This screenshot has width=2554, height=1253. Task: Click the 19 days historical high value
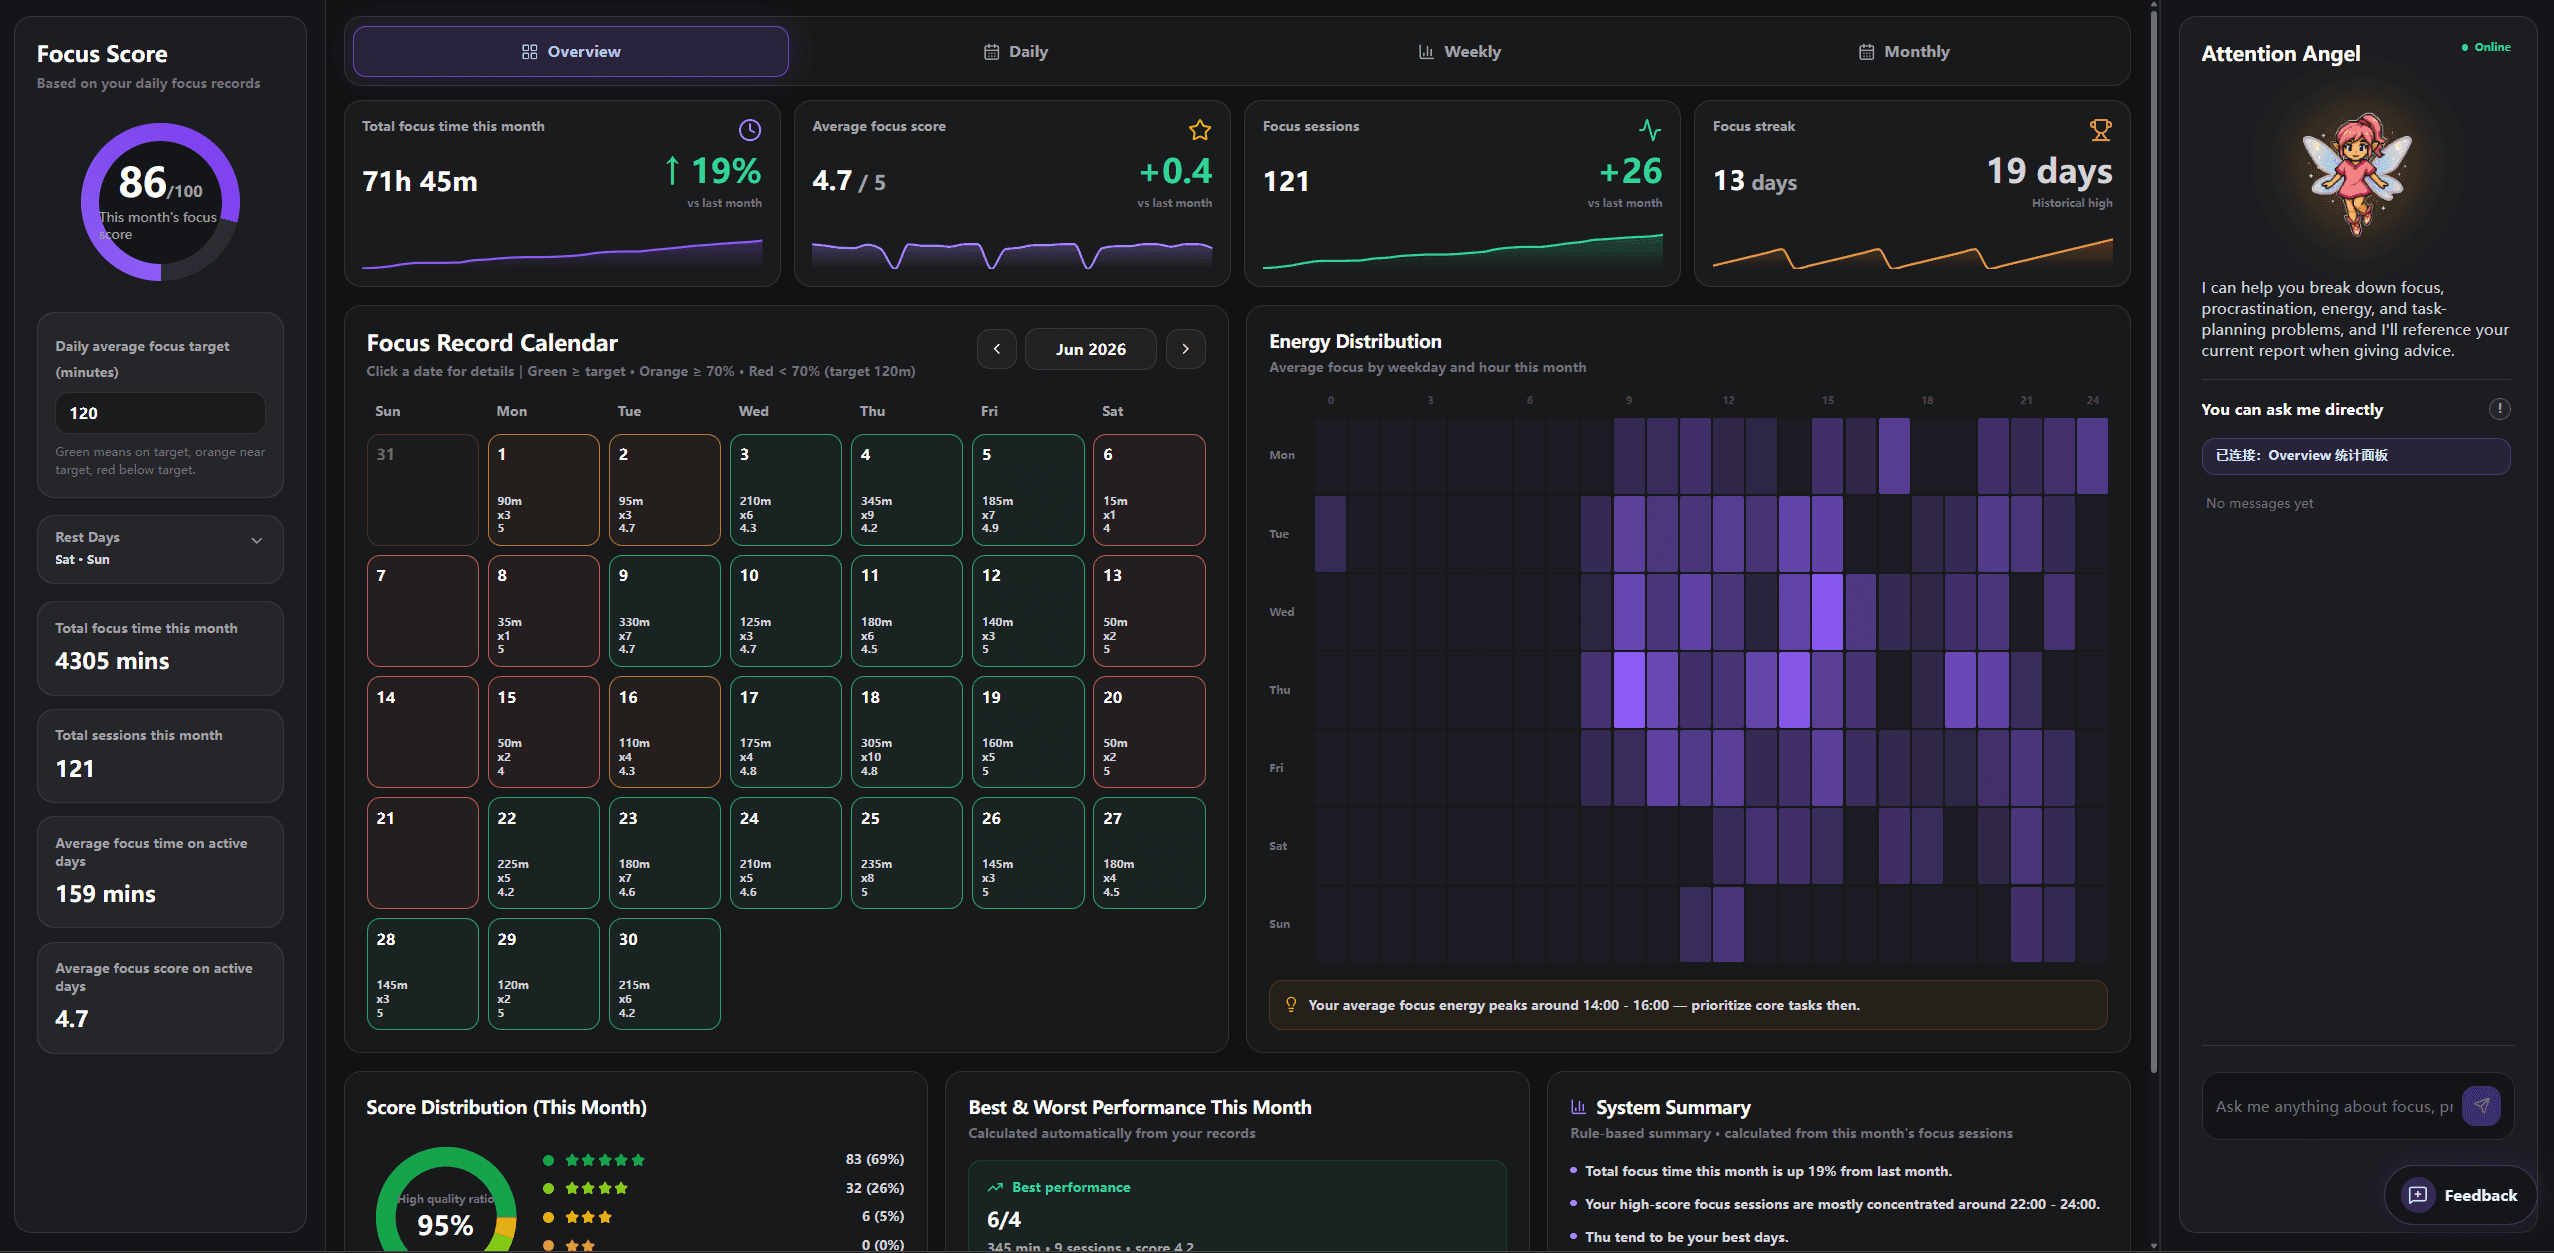tap(2049, 171)
